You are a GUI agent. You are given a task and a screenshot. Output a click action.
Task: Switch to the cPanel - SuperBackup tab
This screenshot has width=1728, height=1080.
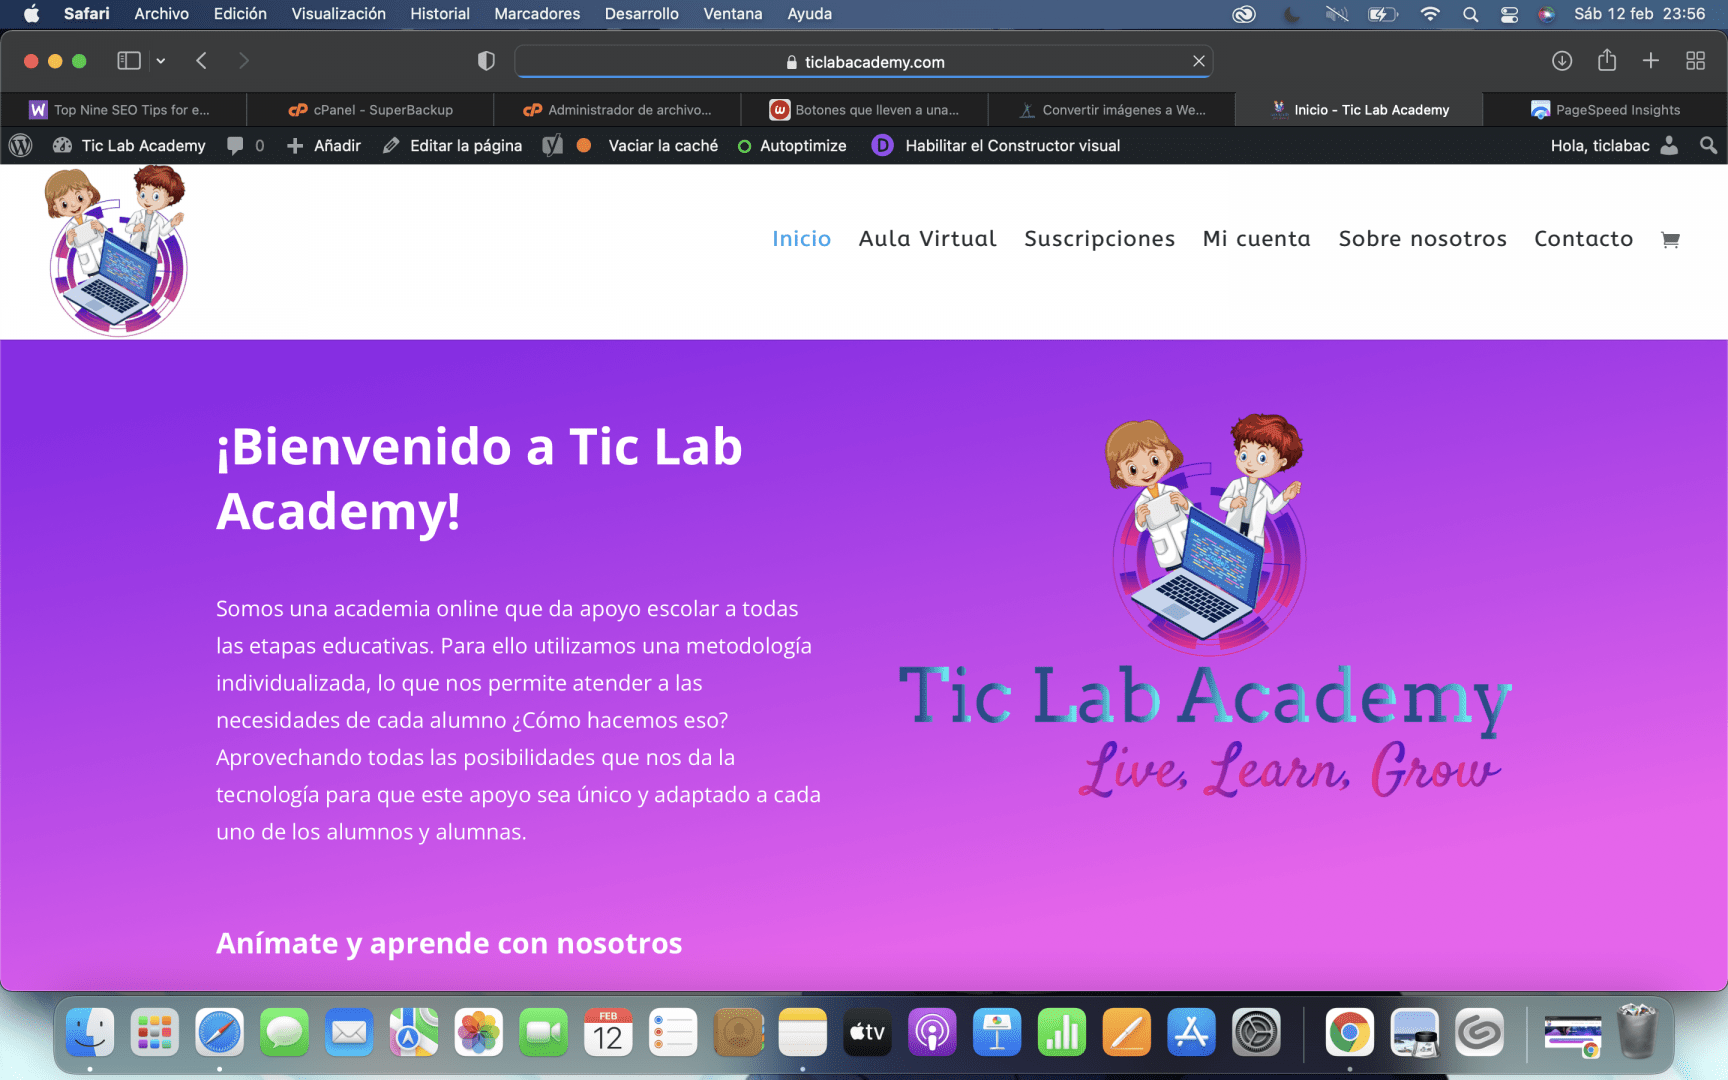click(x=370, y=110)
